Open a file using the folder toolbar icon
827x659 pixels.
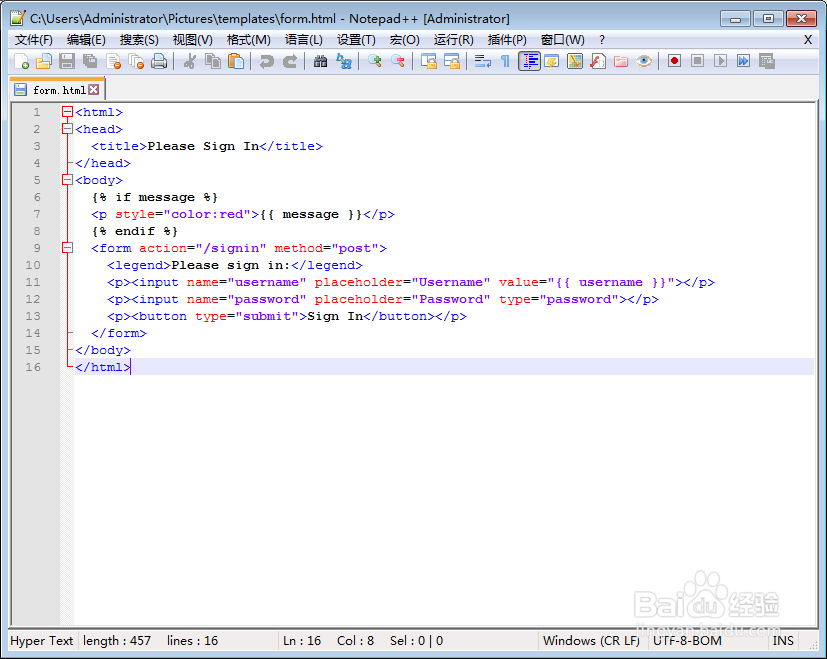43,61
